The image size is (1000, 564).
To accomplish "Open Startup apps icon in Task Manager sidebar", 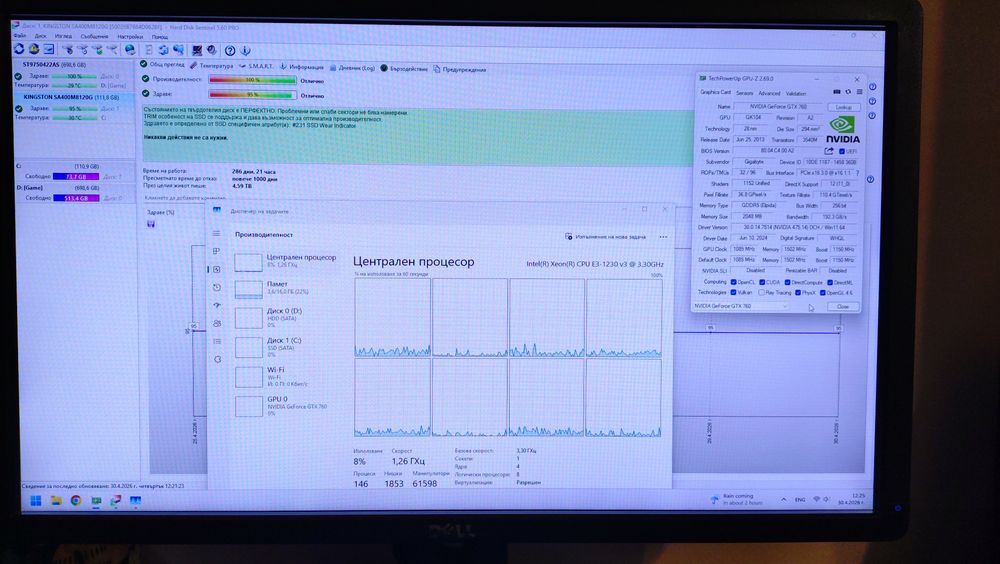I will point(217,305).
